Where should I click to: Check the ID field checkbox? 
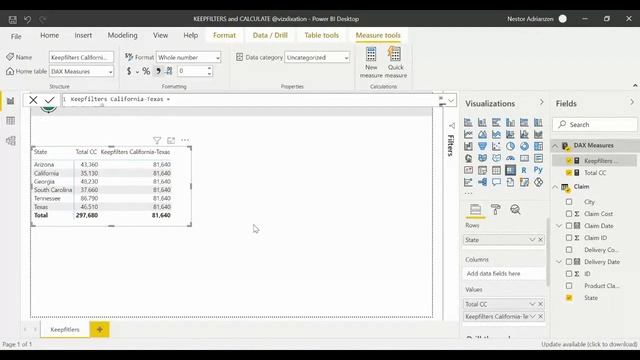click(x=569, y=273)
